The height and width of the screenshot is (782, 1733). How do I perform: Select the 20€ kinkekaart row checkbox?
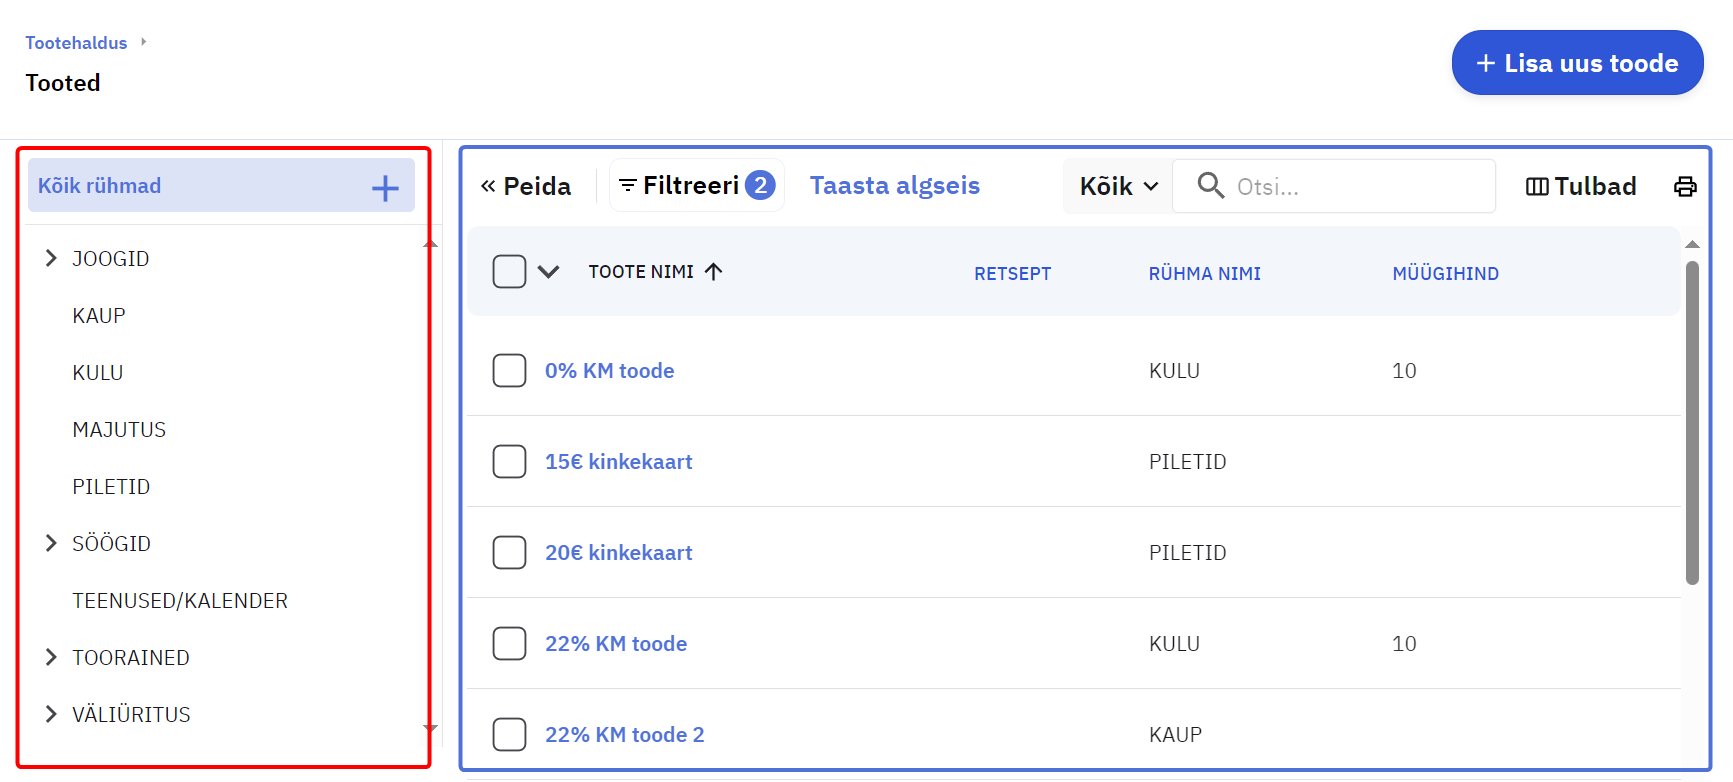(509, 552)
